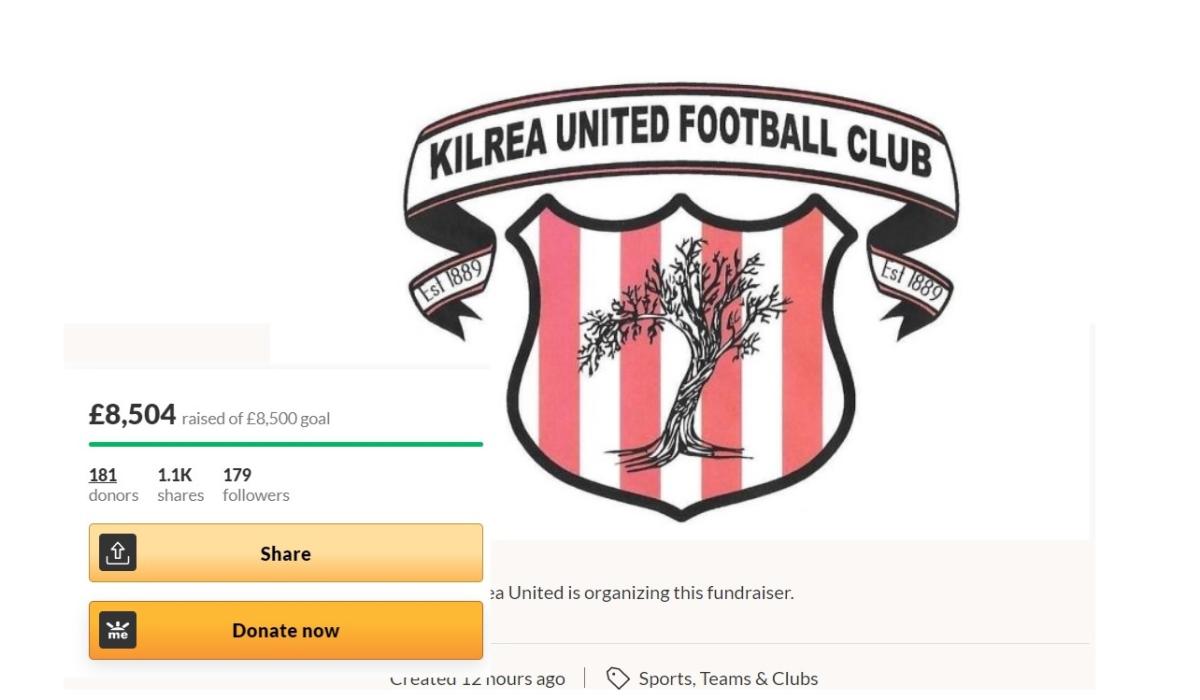Click the Donate now button

(285, 630)
